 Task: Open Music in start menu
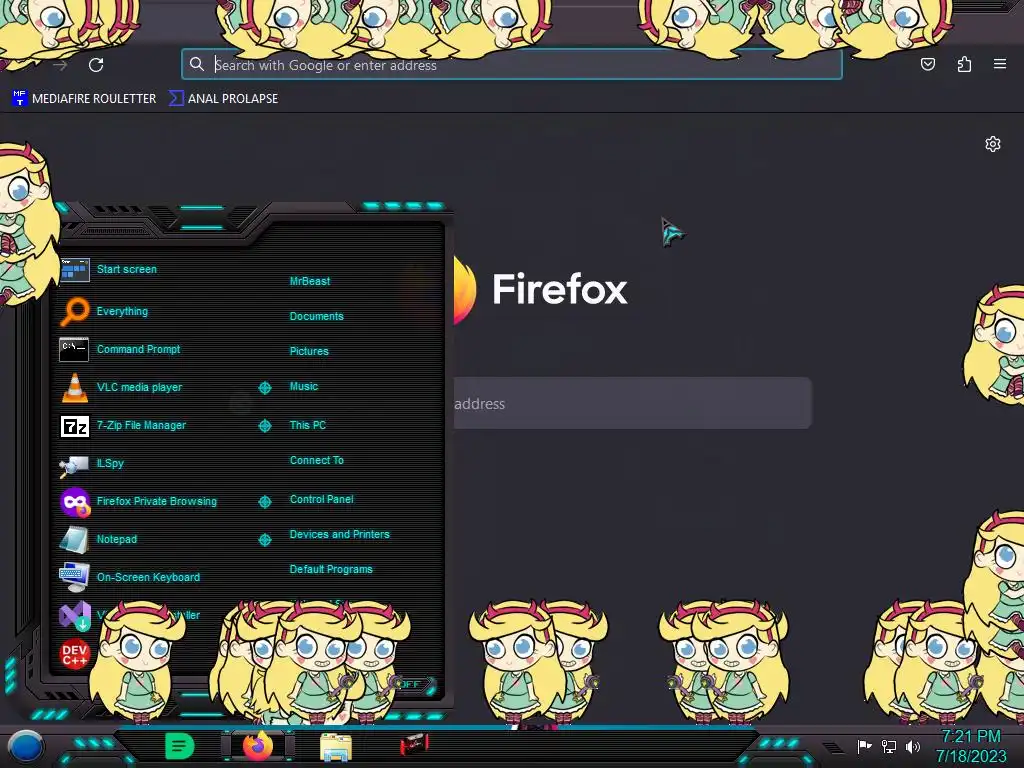[x=304, y=387]
